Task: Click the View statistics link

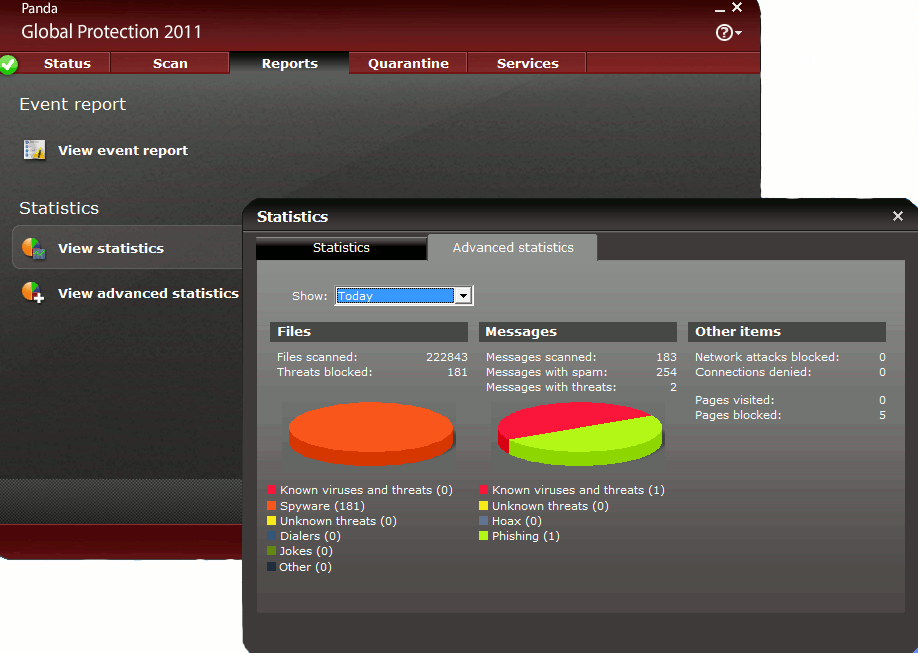Action: click(x=111, y=248)
